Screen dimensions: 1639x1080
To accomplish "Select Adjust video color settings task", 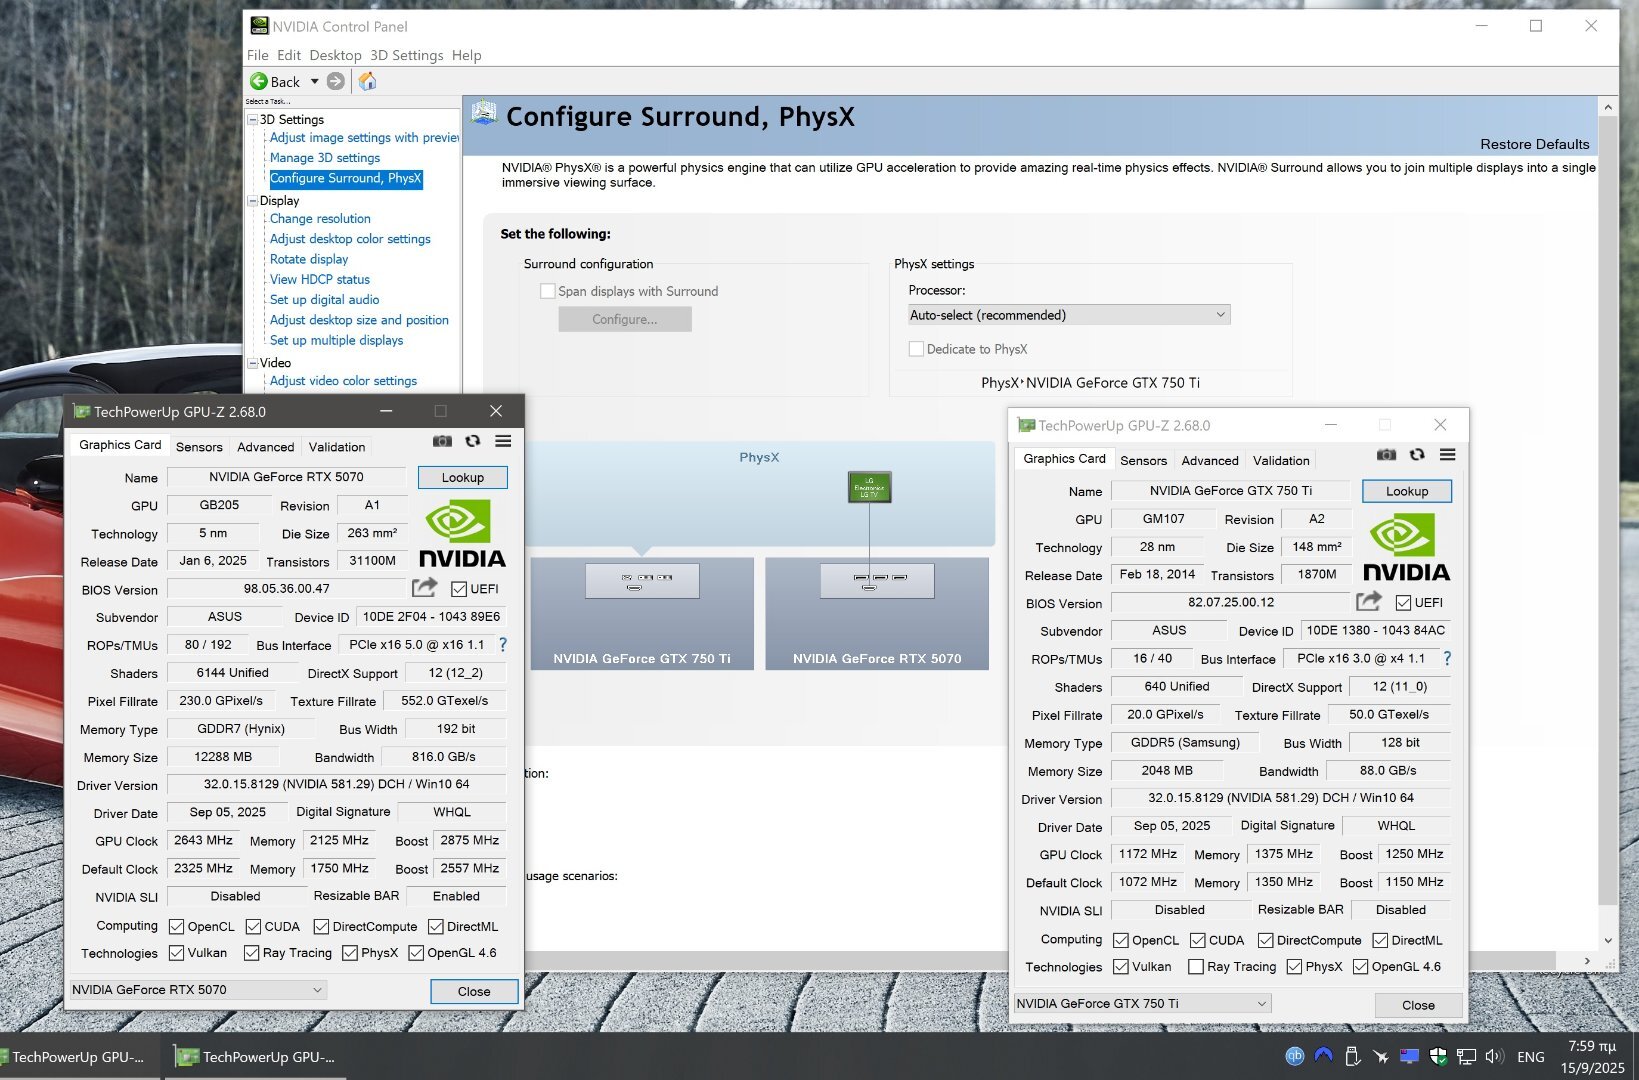I will point(343,381).
